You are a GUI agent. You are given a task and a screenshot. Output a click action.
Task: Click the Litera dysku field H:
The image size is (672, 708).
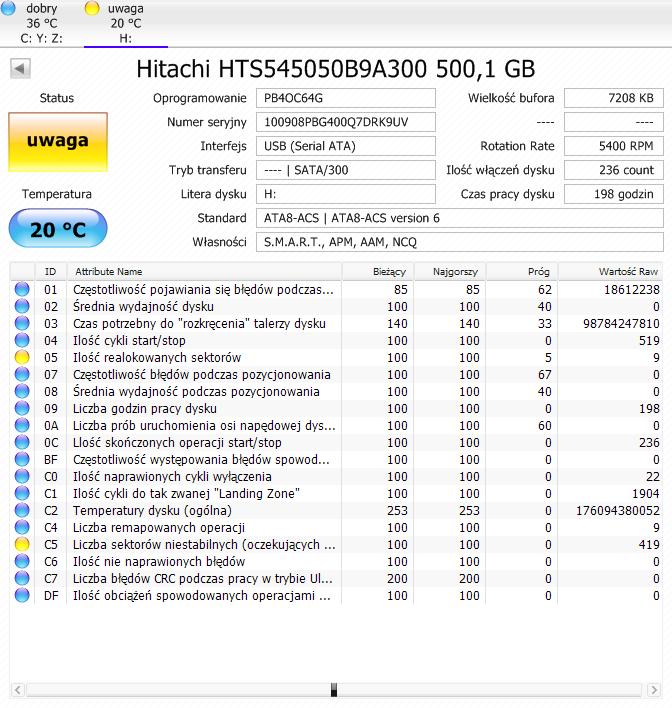346,194
